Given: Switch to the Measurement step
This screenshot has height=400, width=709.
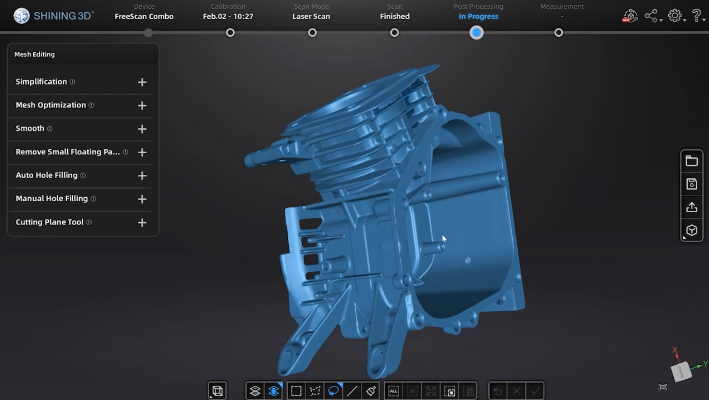Looking at the screenshot, I should point(558,32).
